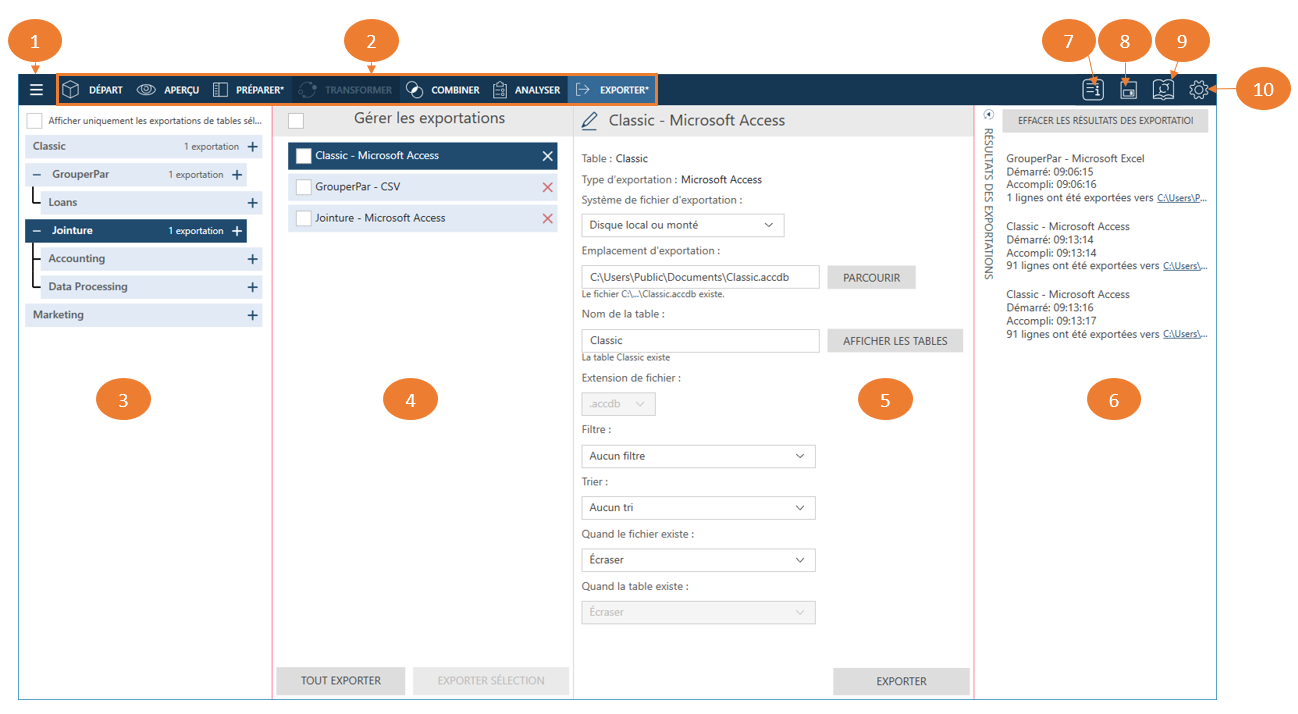Add an export to the Marketing table

252,315
